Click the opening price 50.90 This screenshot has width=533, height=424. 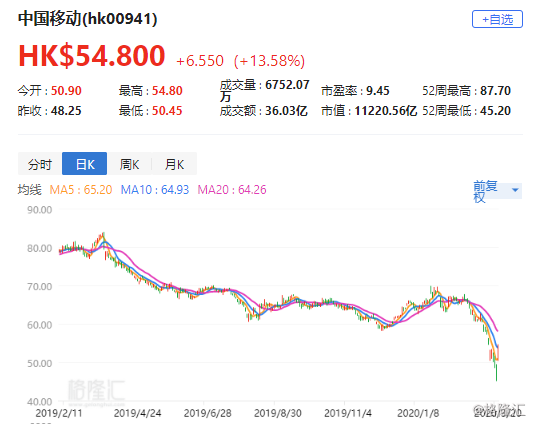(66, 91)
